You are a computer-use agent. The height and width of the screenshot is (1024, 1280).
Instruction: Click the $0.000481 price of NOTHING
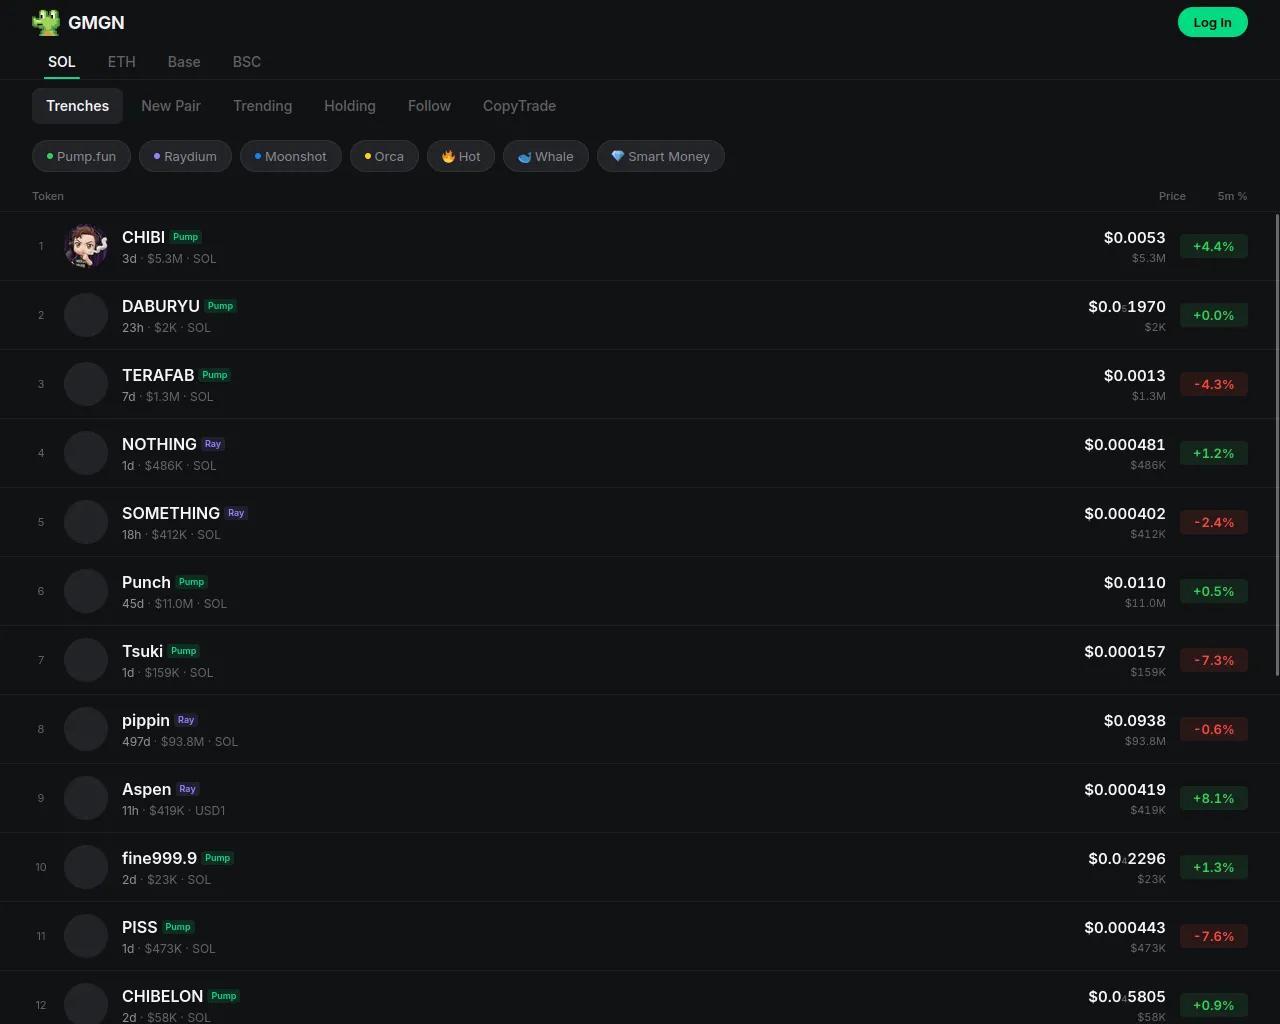(x=1125, y=444)
